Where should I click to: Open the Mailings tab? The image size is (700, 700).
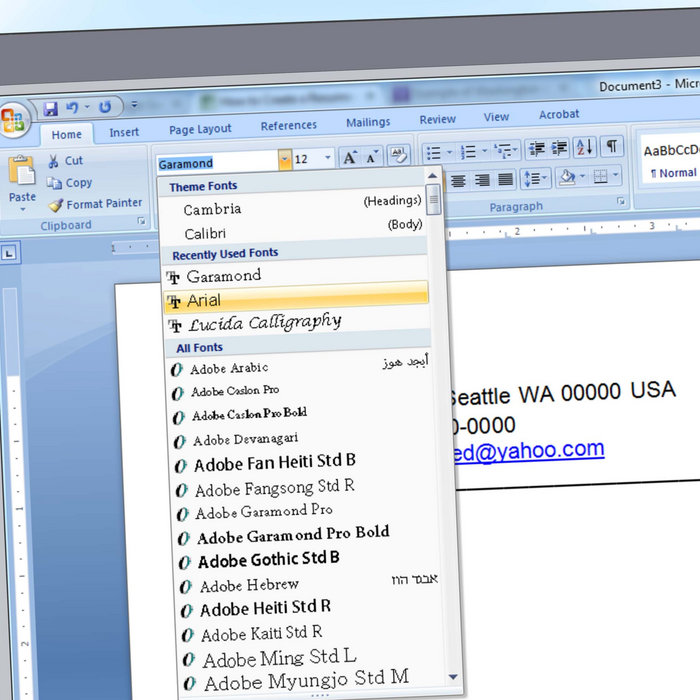pos(368,122)
